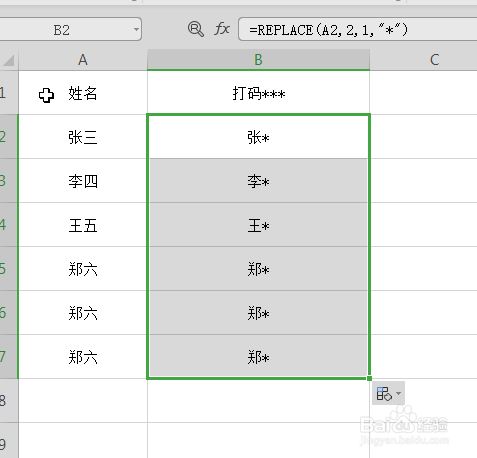477x458 pixels.
Task: Click the zoom formula magnifier icon
Action: 196,29
